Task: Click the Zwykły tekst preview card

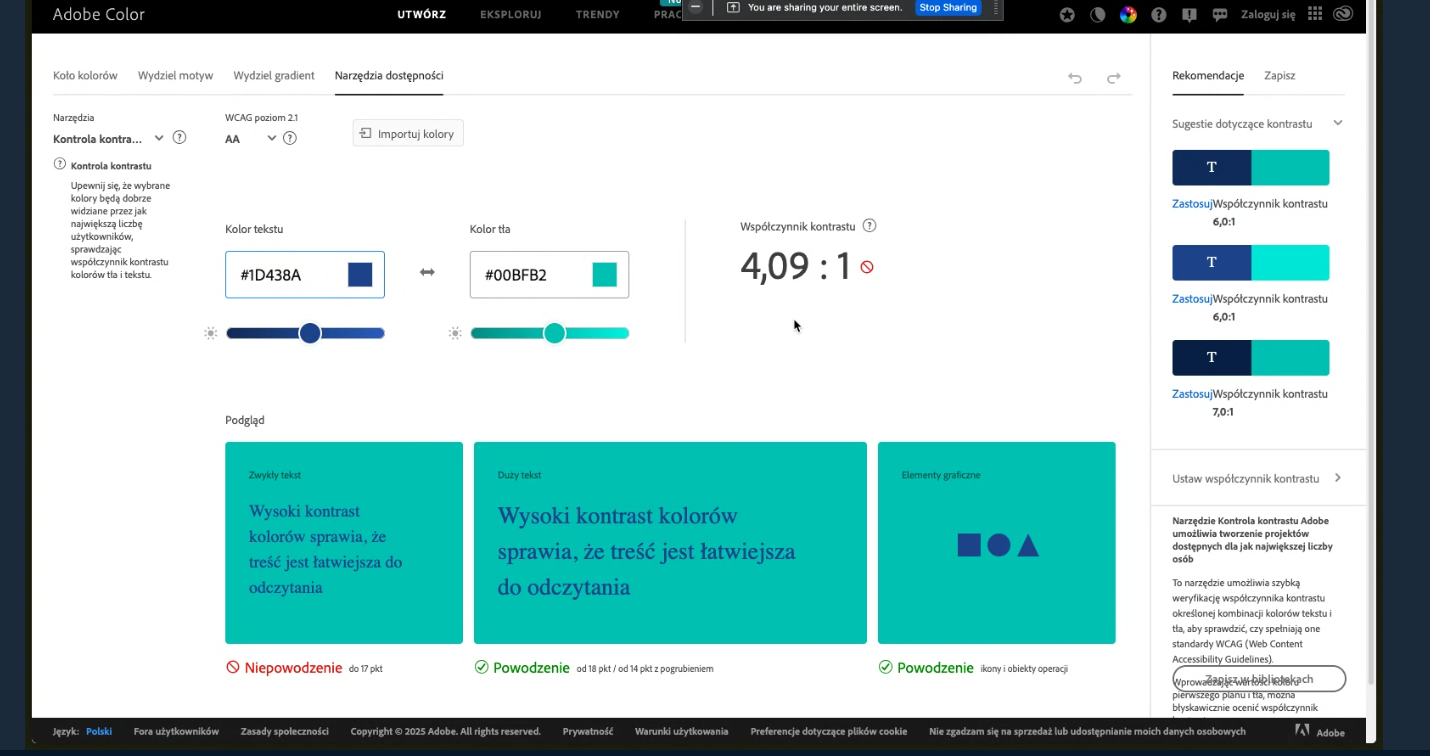Action: coord(344,543)
